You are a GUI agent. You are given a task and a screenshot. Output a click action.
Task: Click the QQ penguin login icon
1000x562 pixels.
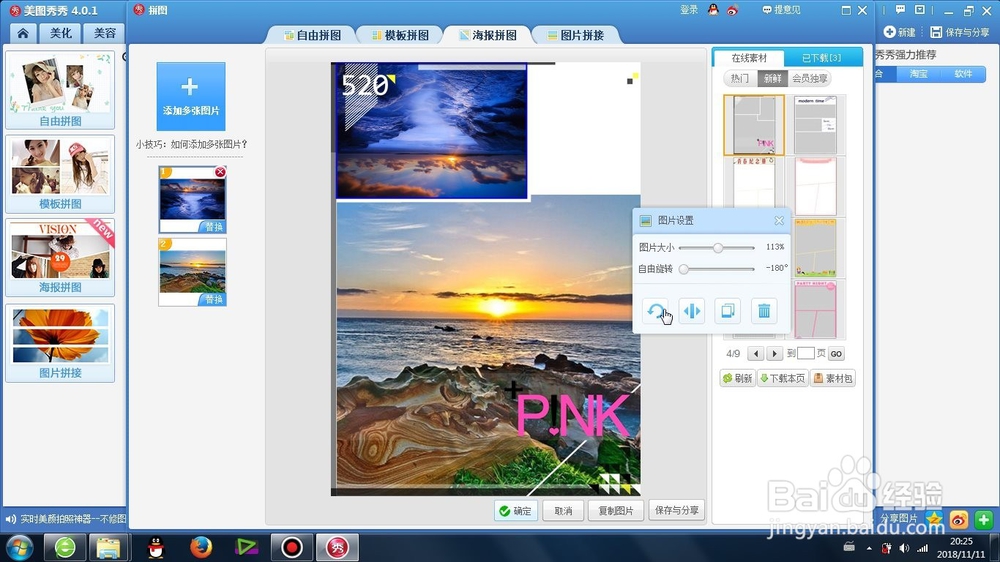pos(713,10)
